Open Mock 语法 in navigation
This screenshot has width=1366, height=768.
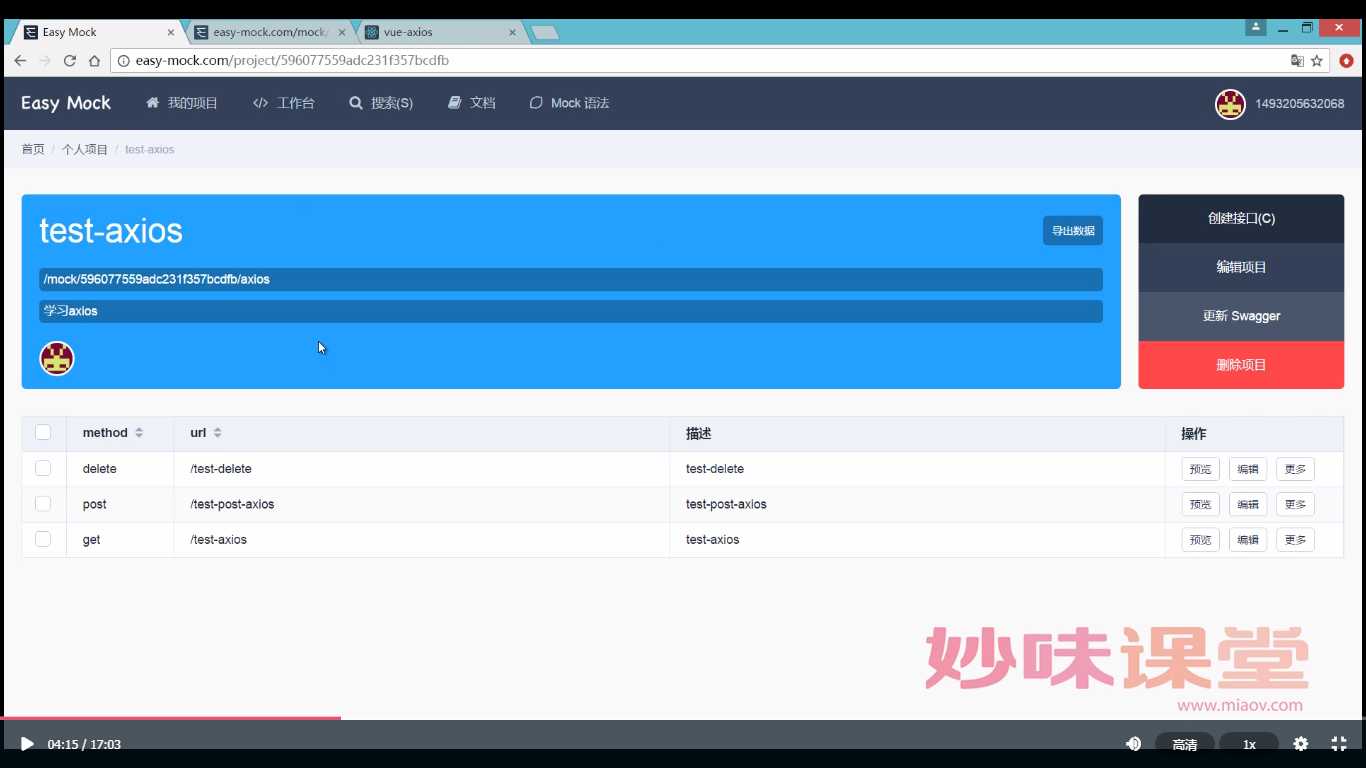click(x=569, y=103)
